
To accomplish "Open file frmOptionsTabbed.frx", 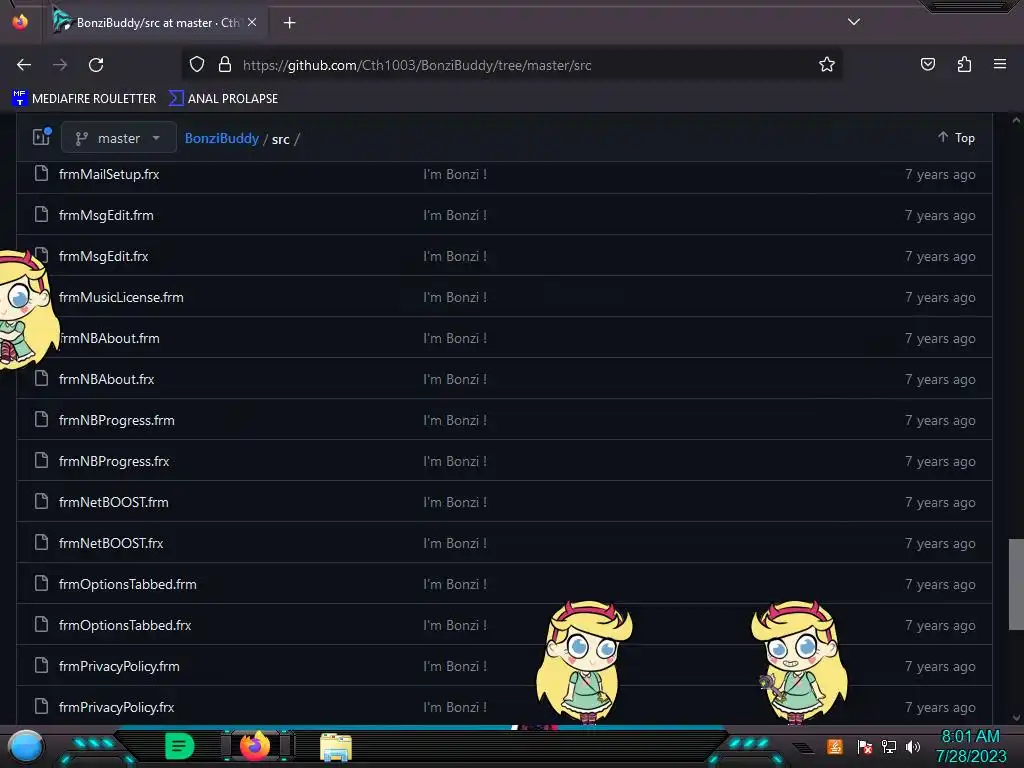I will 125,626.
